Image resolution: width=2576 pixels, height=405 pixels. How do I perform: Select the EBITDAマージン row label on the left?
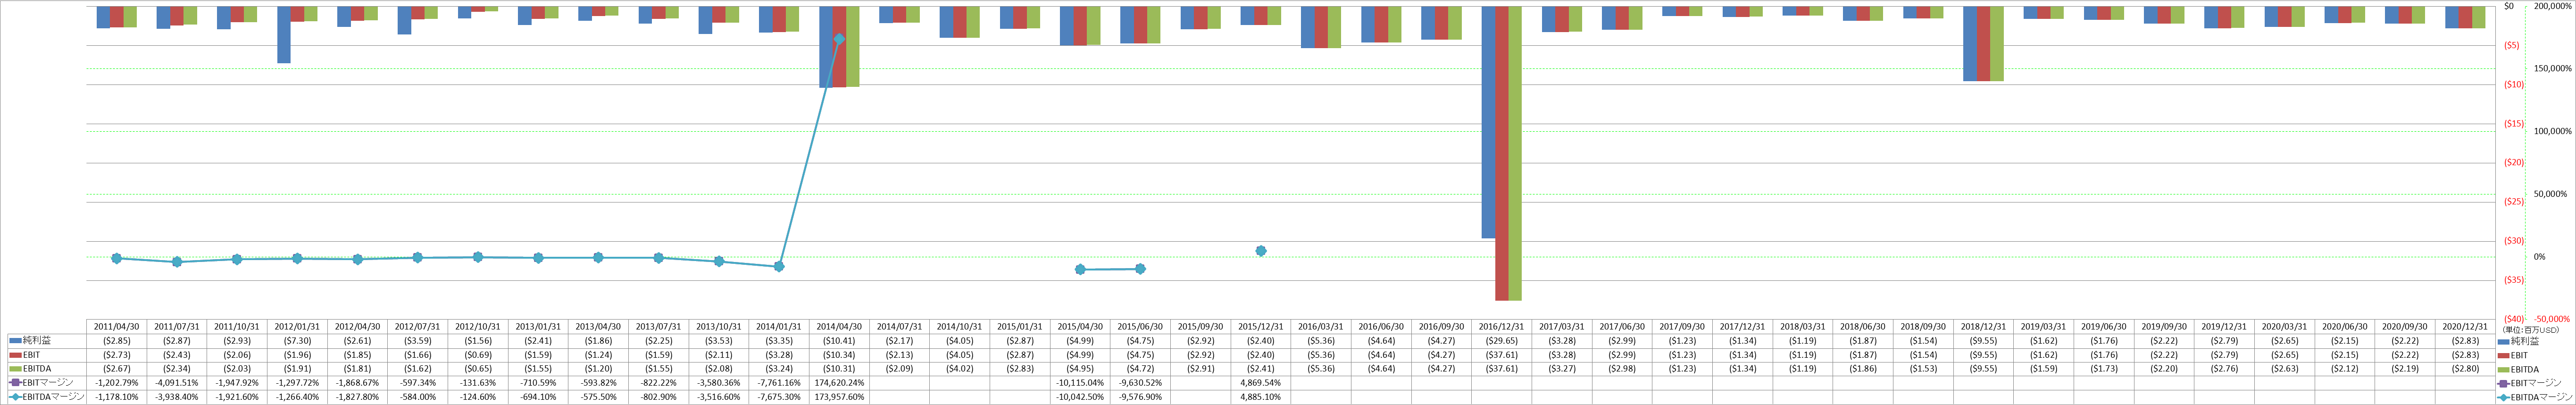click(53, 397)
